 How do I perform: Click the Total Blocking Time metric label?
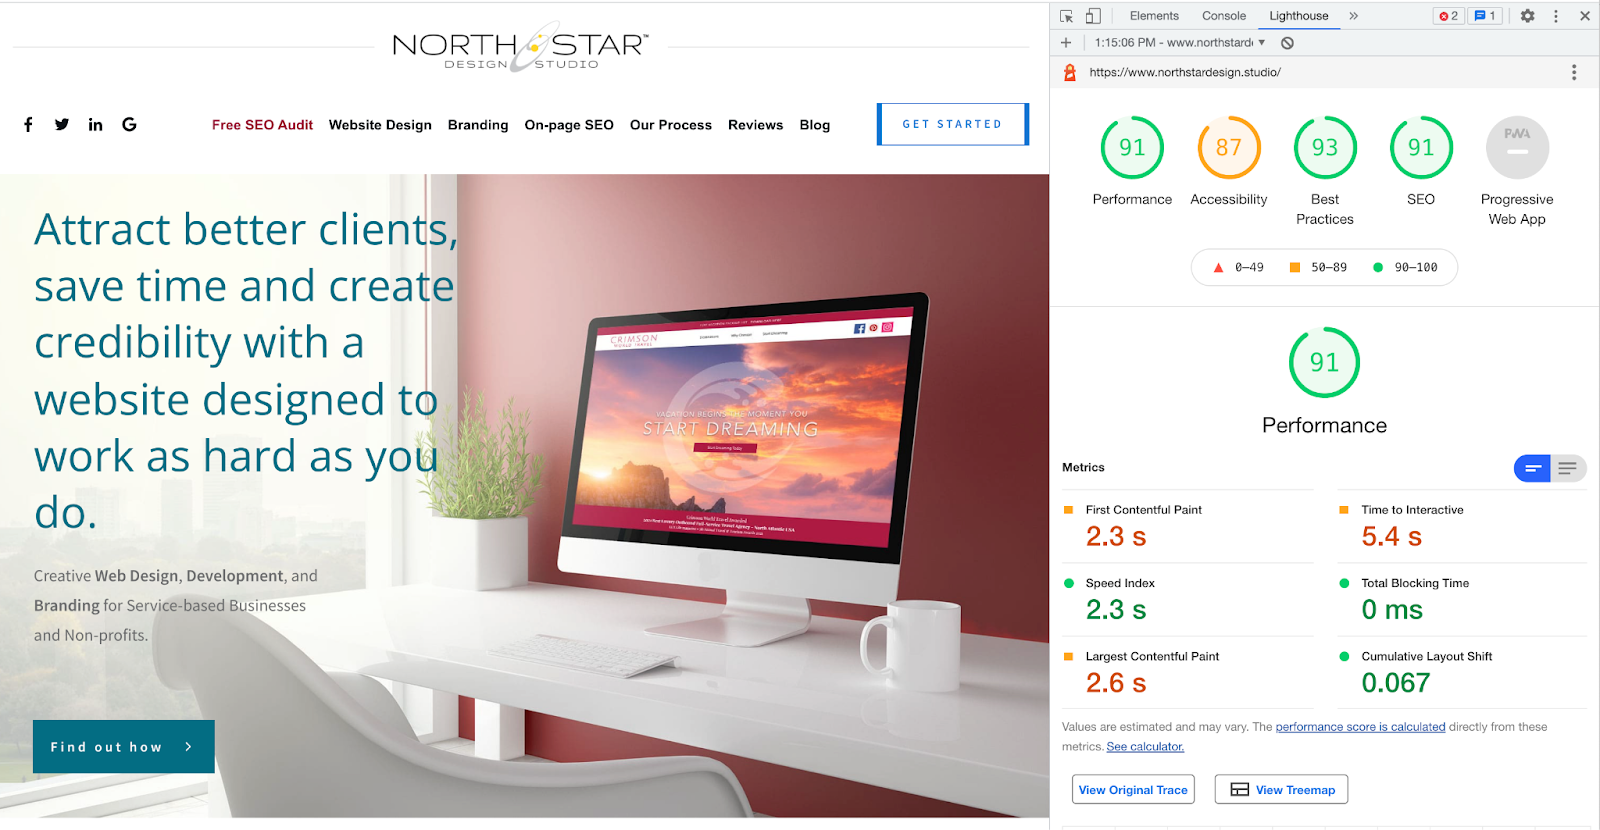1415,583
